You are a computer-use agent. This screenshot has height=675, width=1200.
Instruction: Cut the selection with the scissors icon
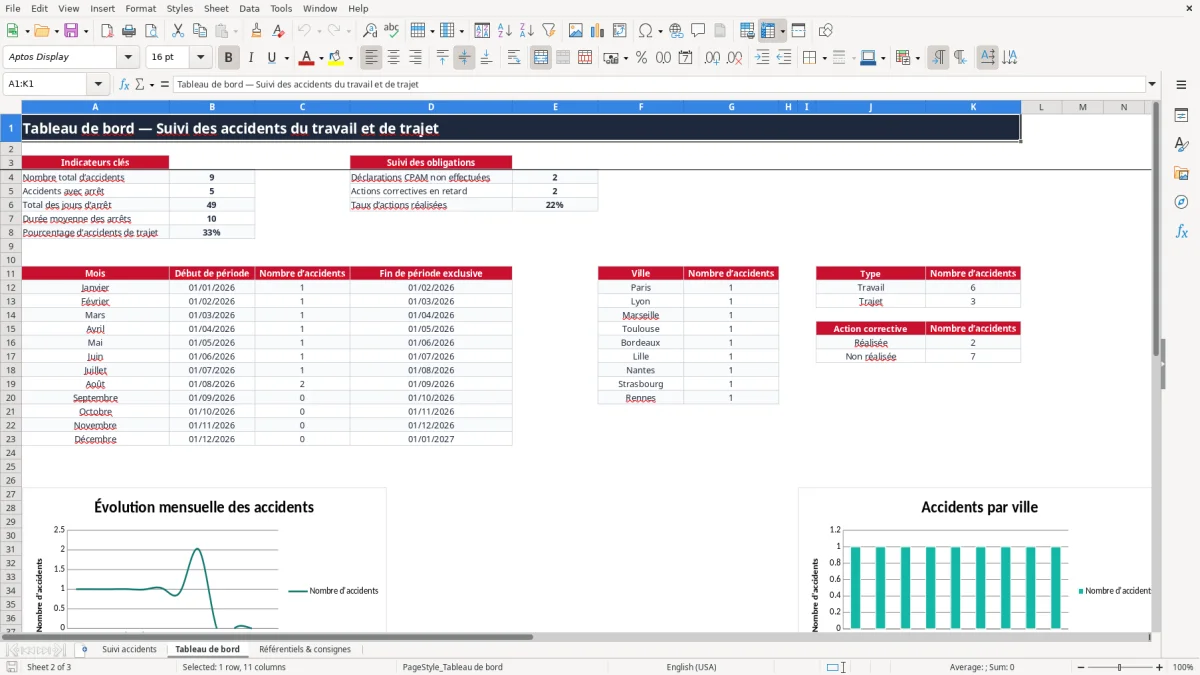pyautogui.click(x=177, y=31)
